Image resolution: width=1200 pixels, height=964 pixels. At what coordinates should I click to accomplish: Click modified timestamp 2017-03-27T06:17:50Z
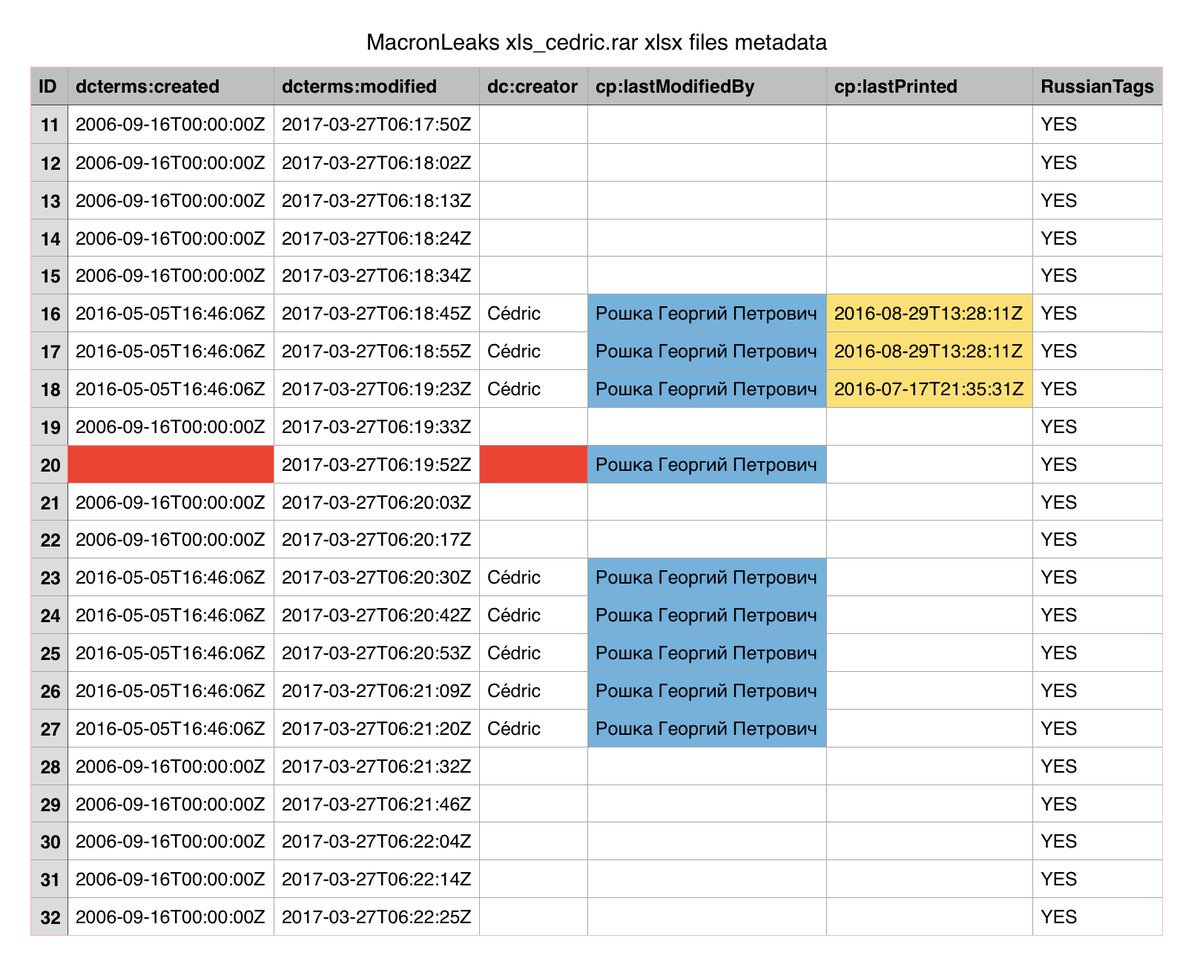tap(376, 125)
